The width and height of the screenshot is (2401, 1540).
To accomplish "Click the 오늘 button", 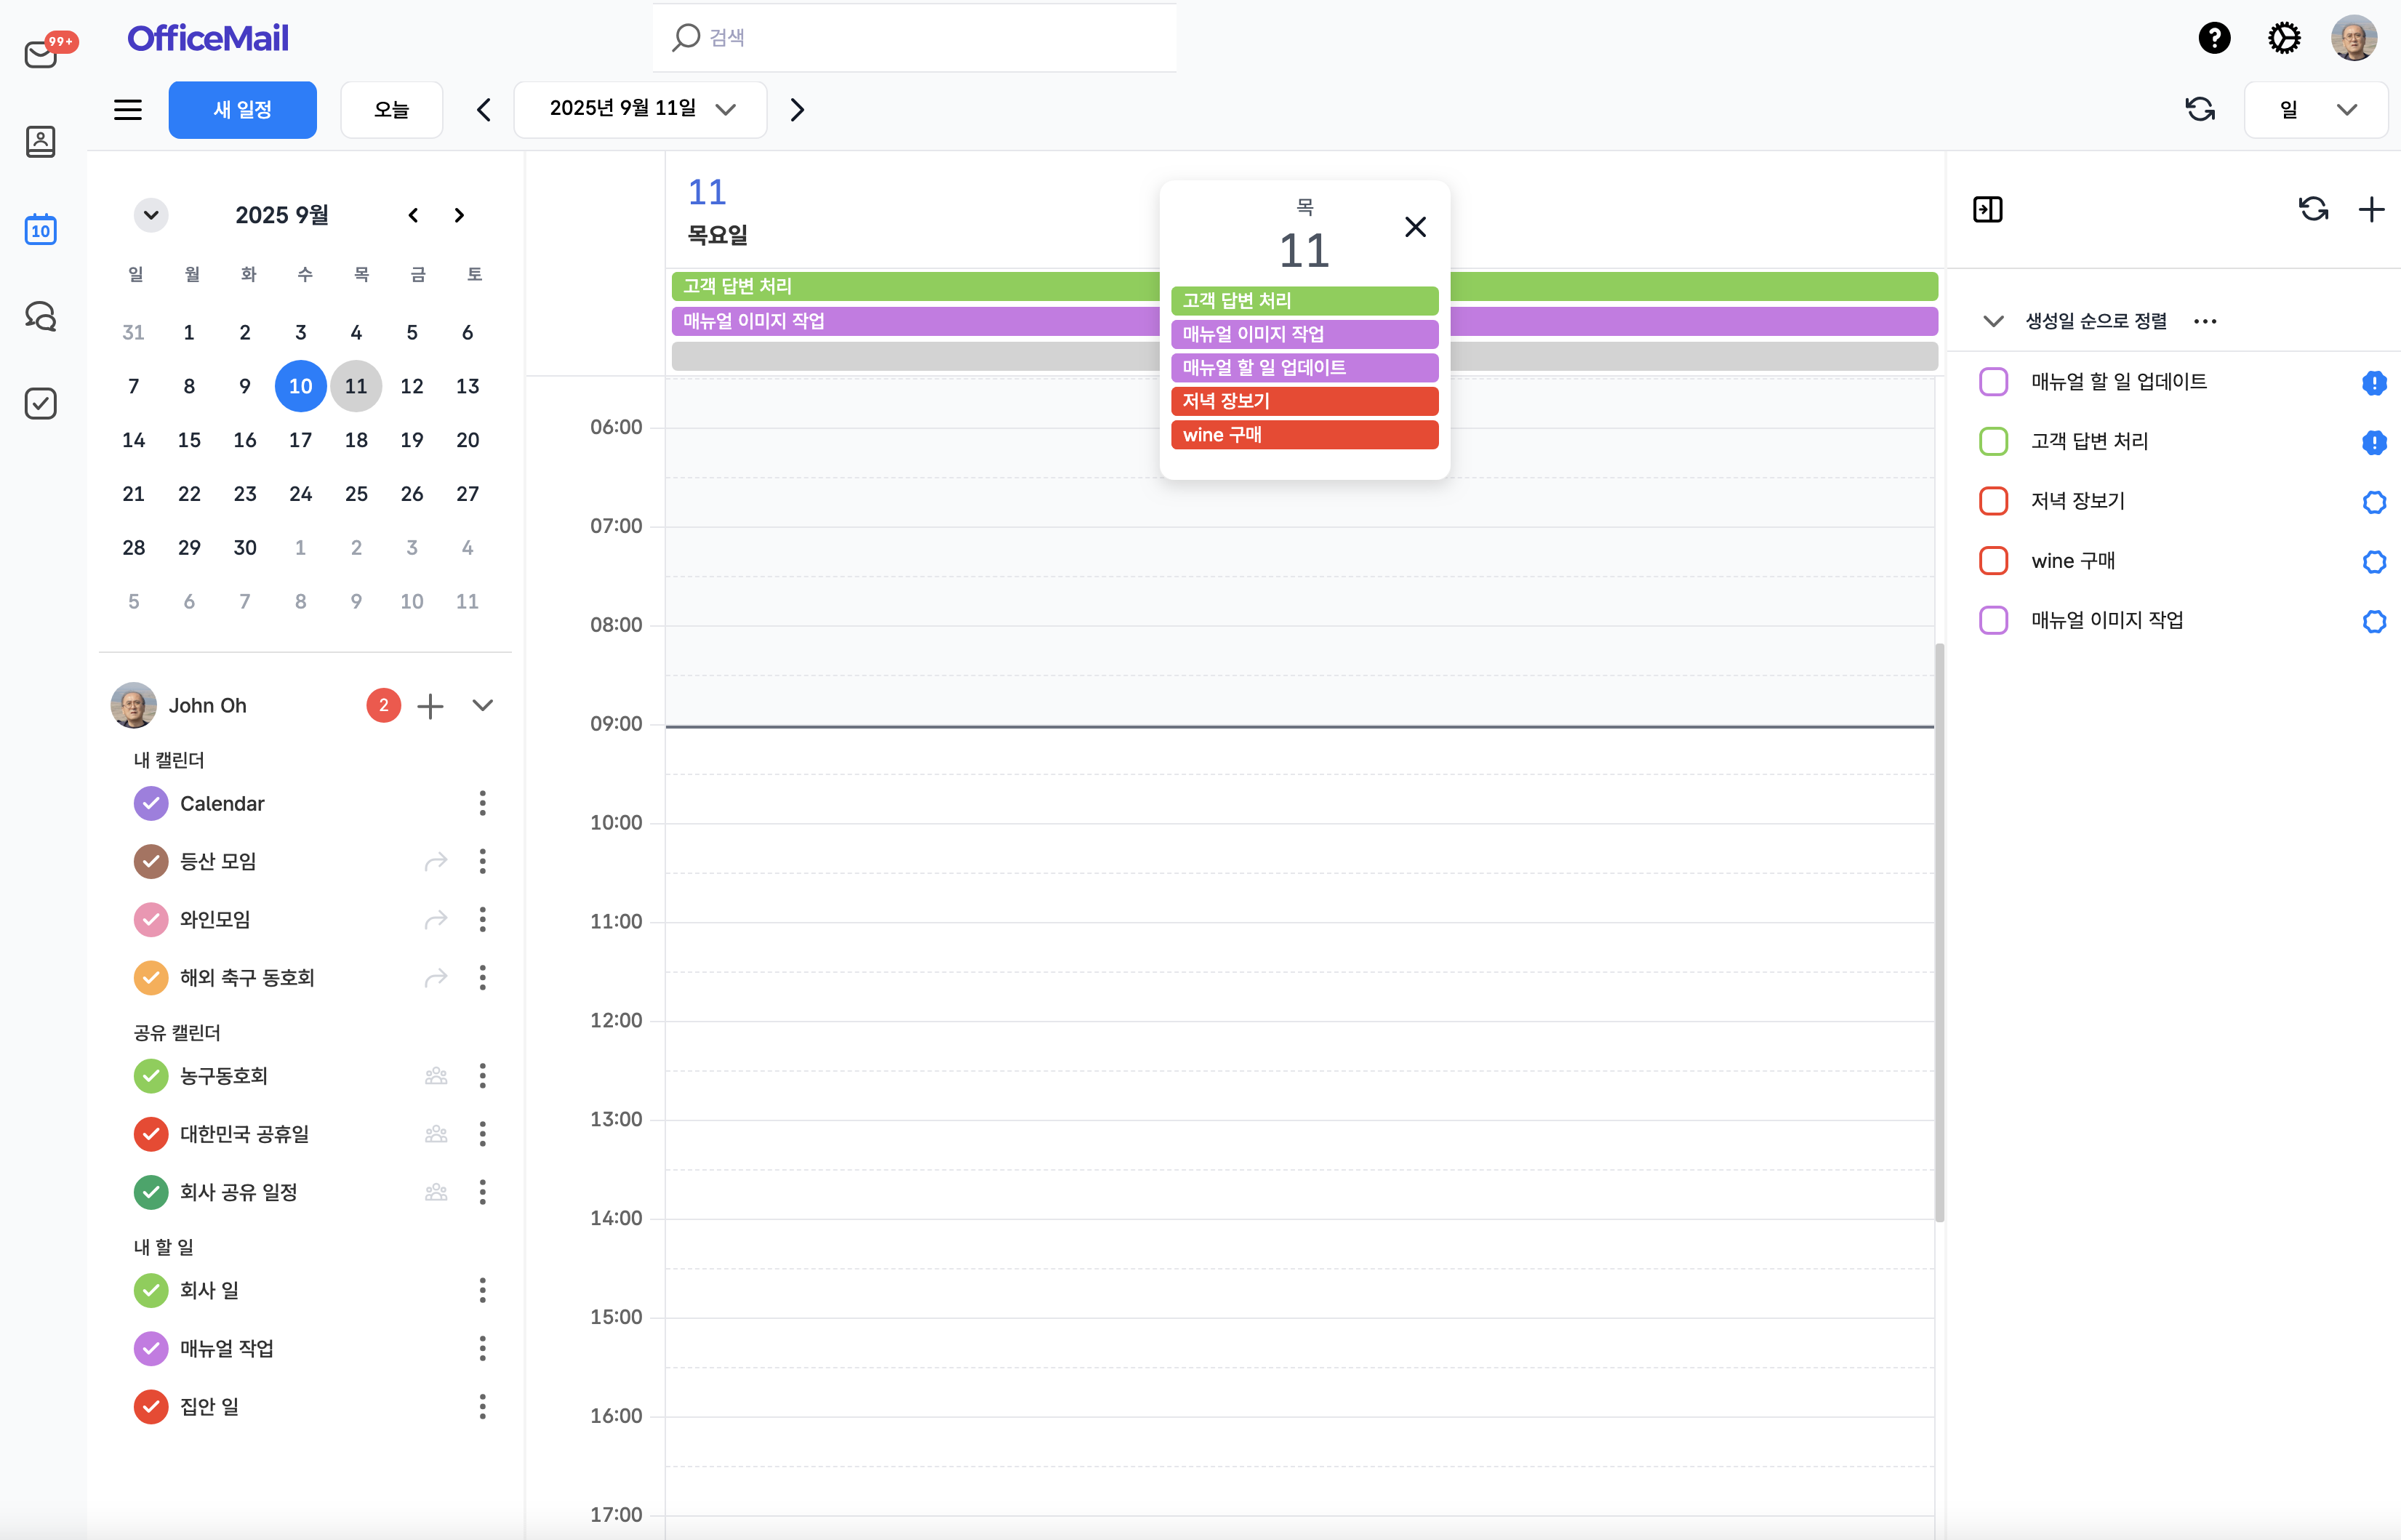I will (391, 109).
